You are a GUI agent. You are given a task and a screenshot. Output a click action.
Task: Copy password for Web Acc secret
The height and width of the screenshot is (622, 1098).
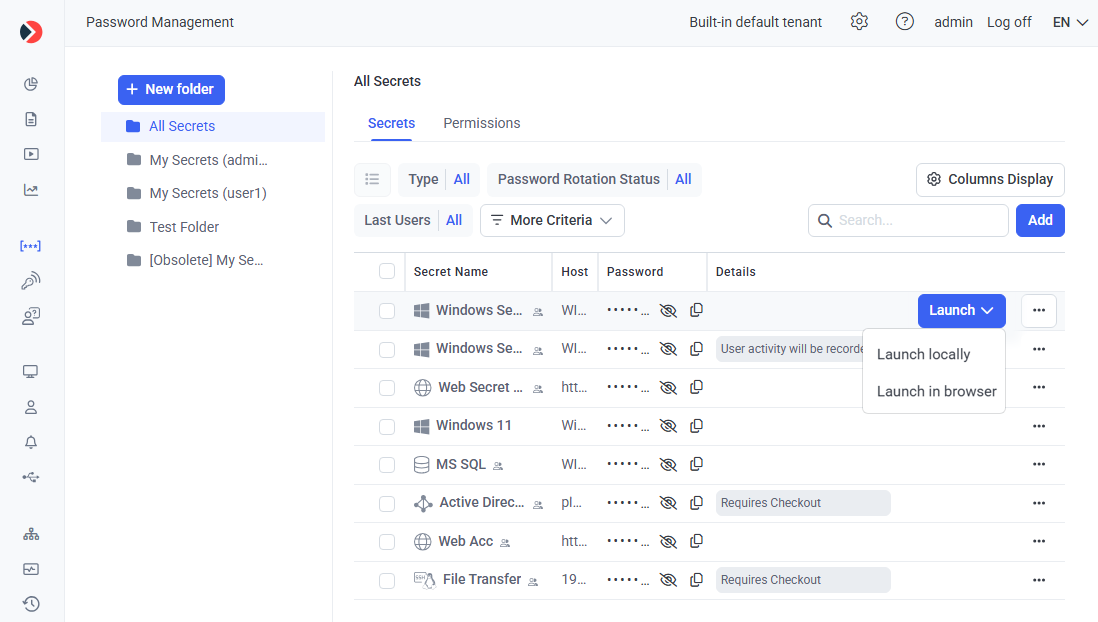click(696, 541)
